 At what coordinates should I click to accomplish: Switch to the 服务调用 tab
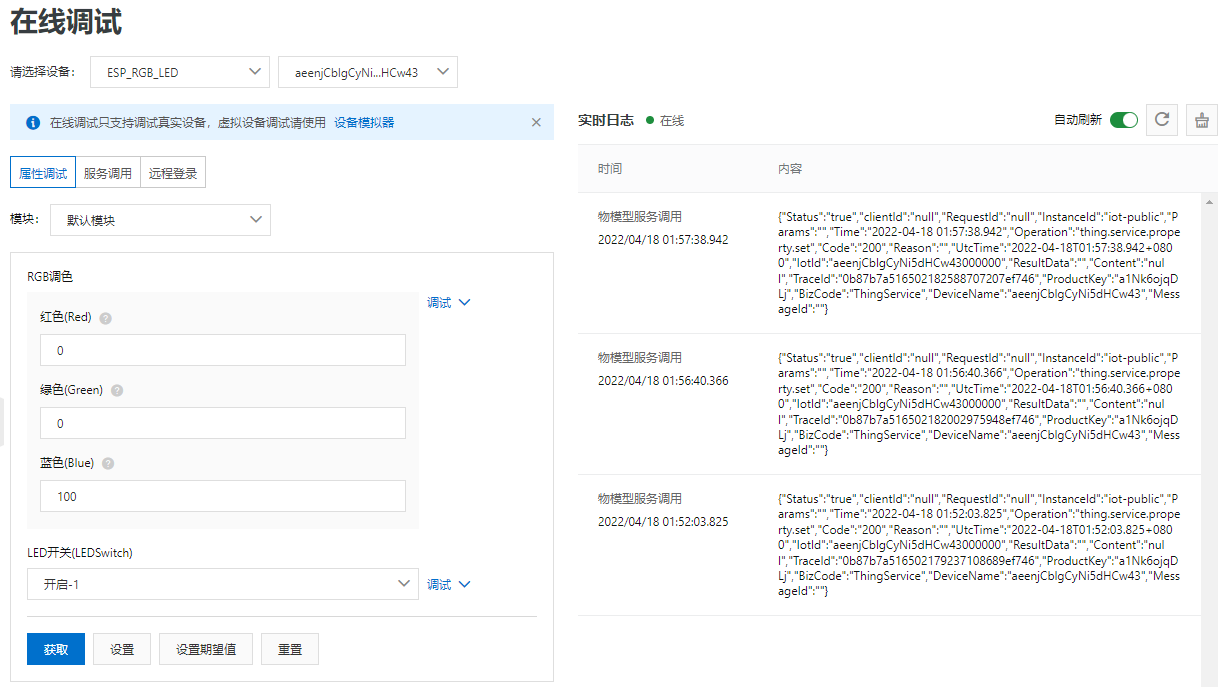pos(108,173)
